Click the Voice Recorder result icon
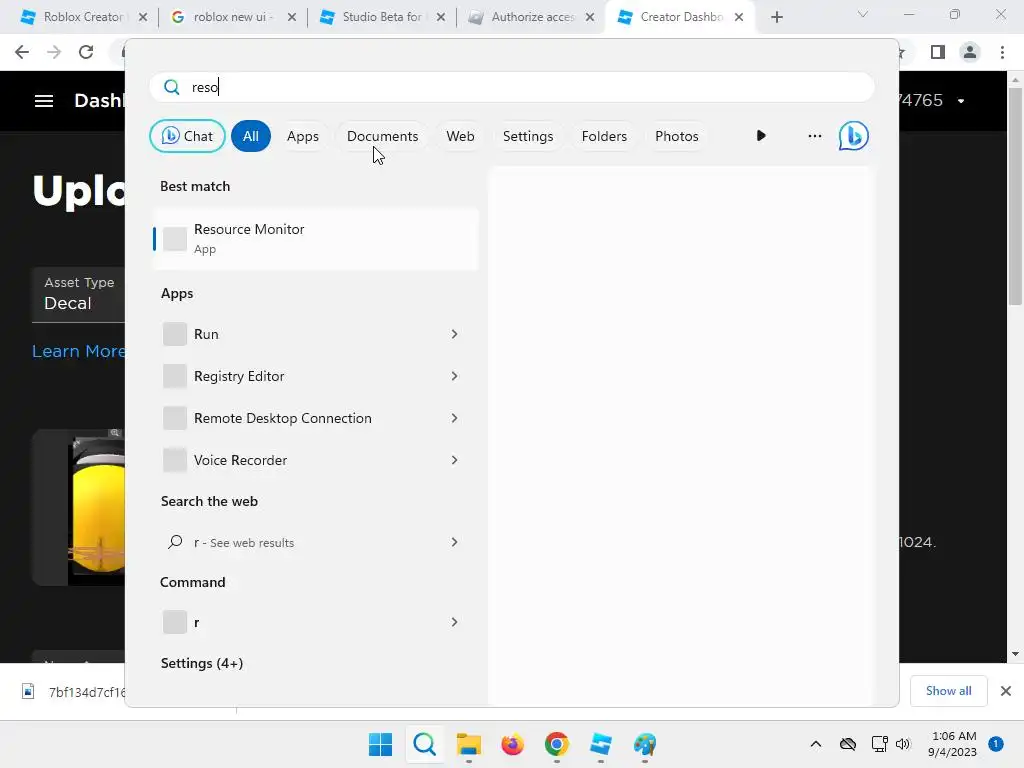The width and height of the screenshot is (1024, 768). click(x=175, y=460)
